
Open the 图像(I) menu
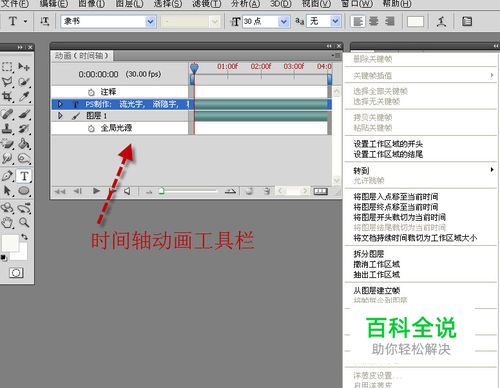coord(91,4)
